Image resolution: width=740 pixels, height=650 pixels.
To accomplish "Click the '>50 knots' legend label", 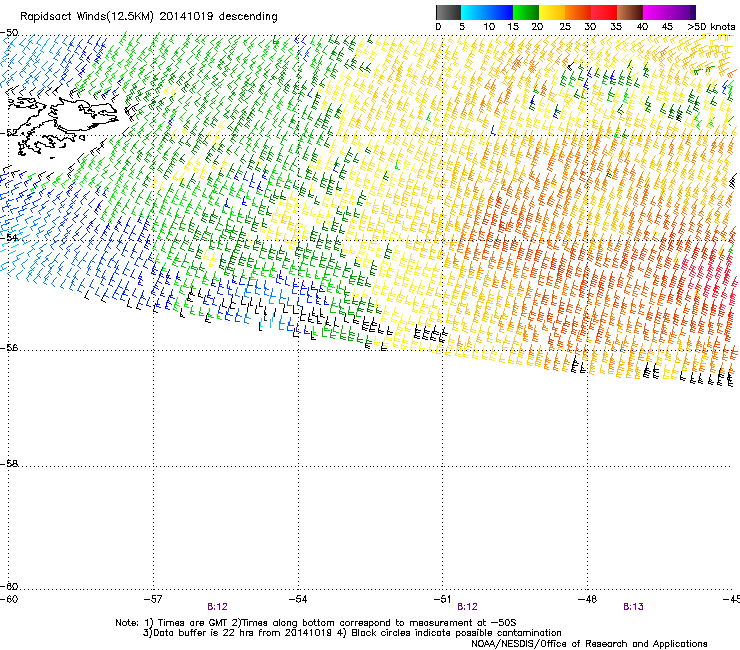I will [711, 27].
